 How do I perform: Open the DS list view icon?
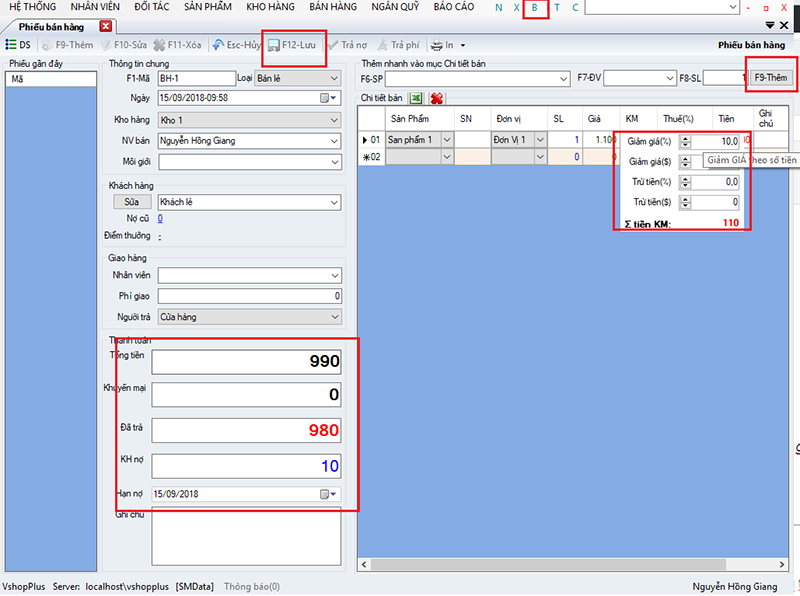click(x=10, y=45)
